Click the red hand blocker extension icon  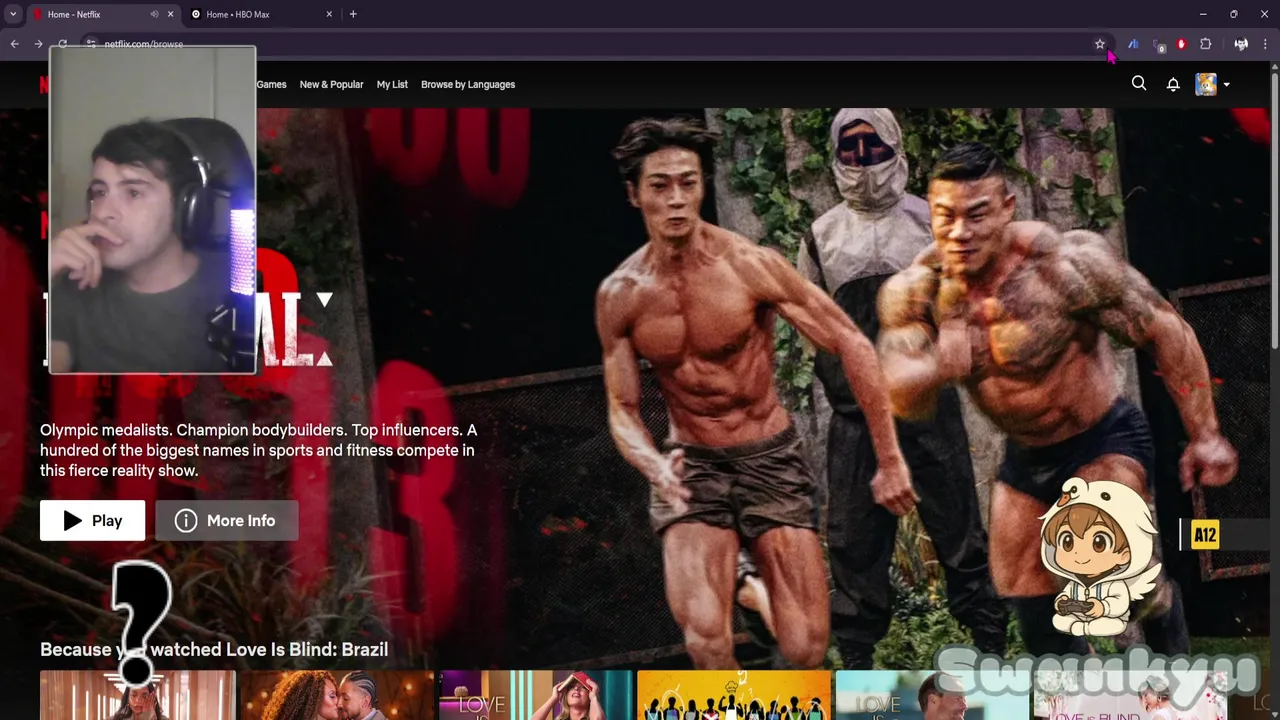pos(1181,44)
